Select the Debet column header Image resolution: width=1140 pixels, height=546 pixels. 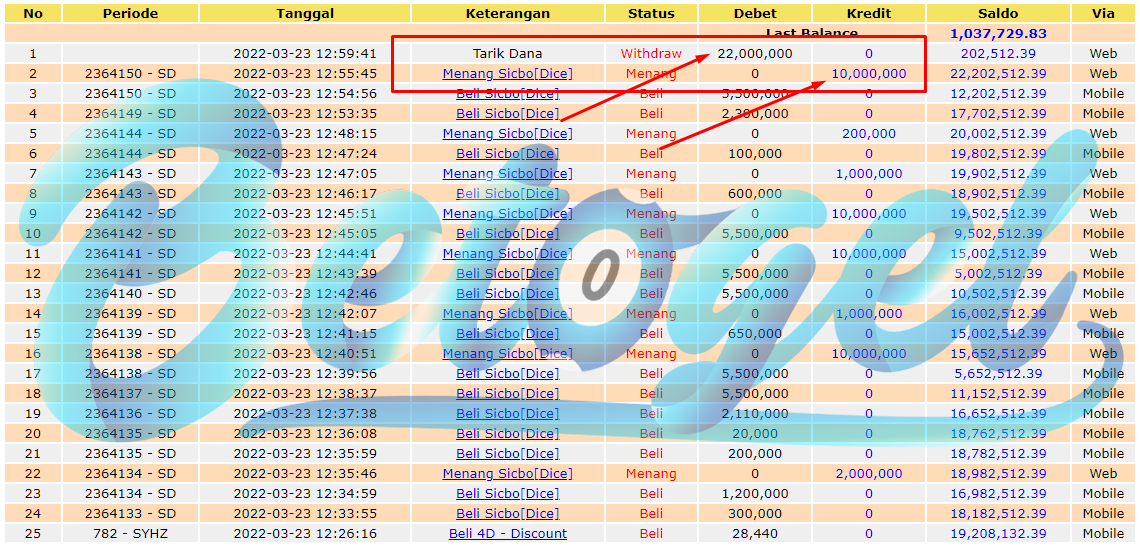pyautogui.click(x=755, y=13)
